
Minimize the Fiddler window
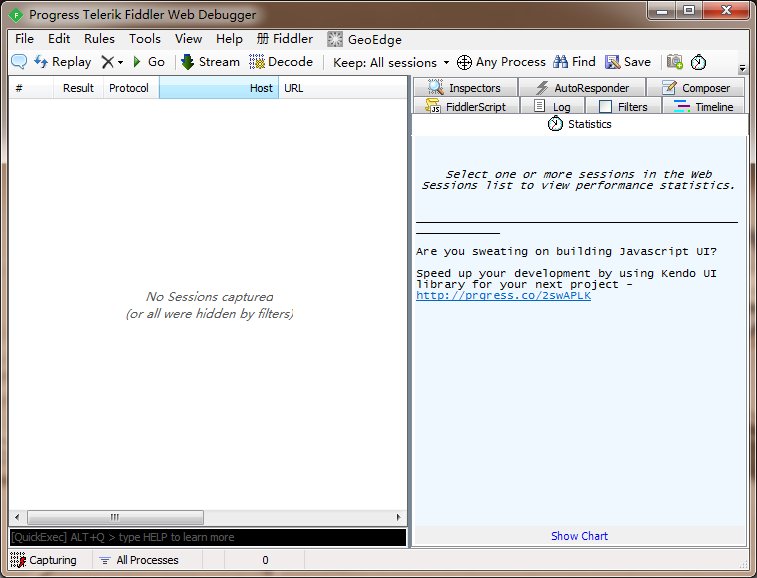point(662,10)
